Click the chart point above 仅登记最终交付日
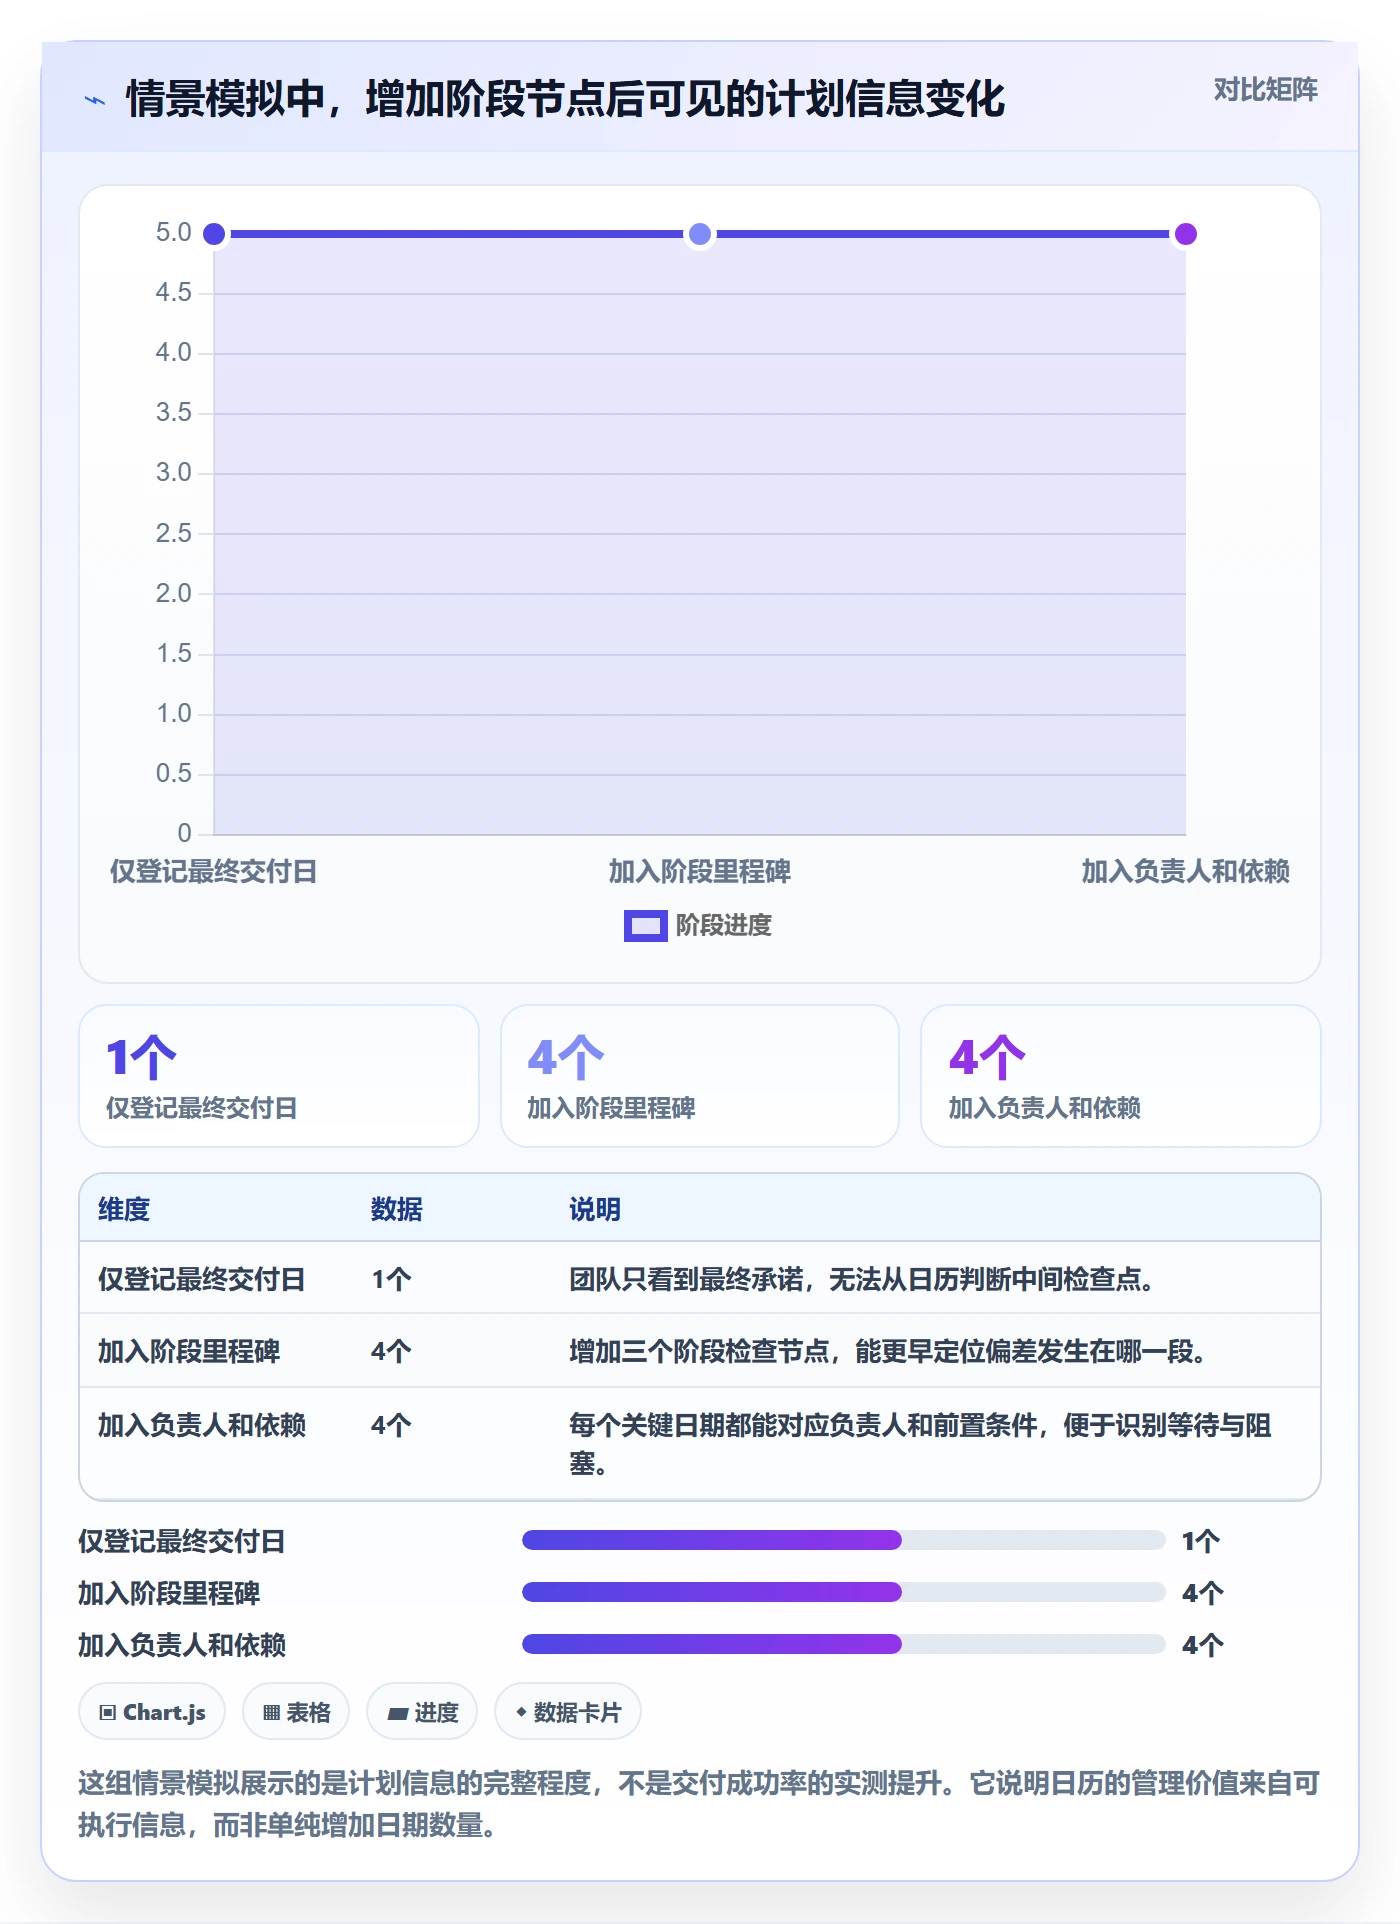Screen dimensions: 1400x1924 (x=214, y=234)
